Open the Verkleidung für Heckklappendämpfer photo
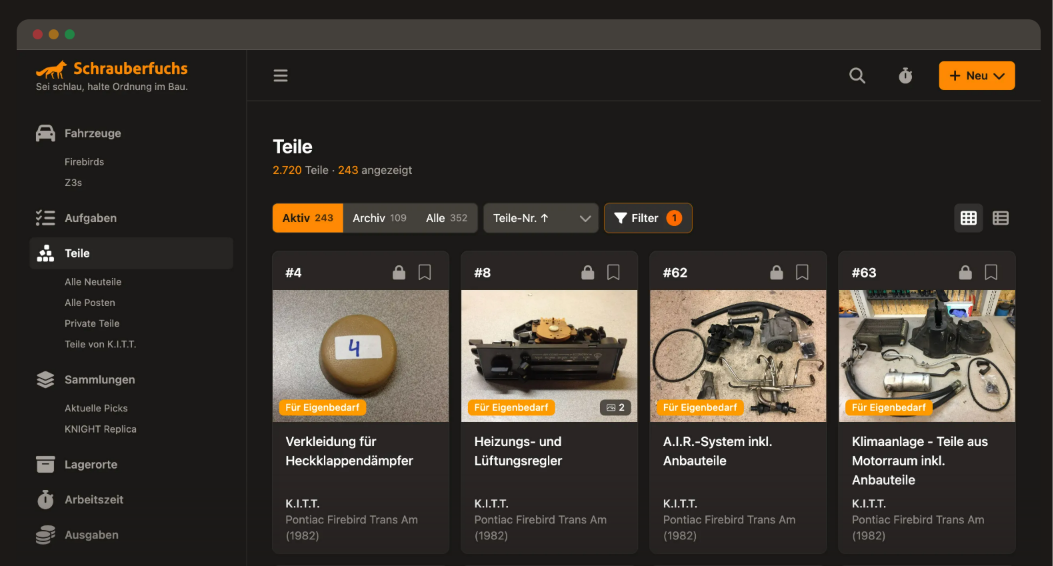The image size is (1053, 566). [x=361, y=356]
